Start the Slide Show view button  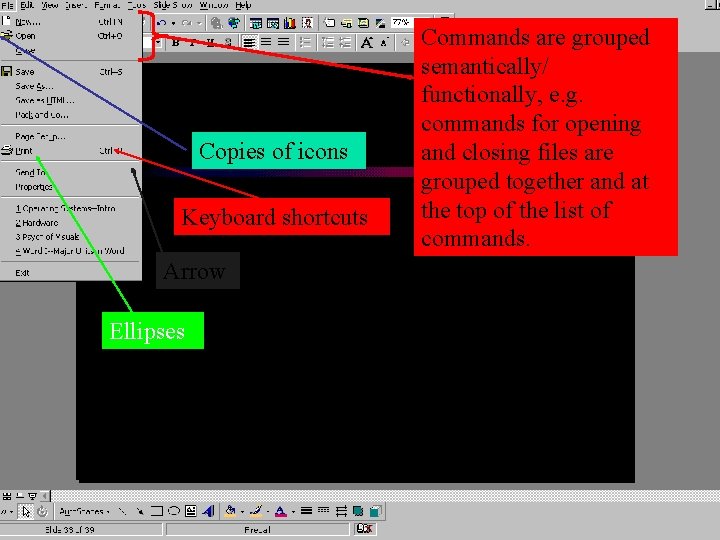[32, 496]
